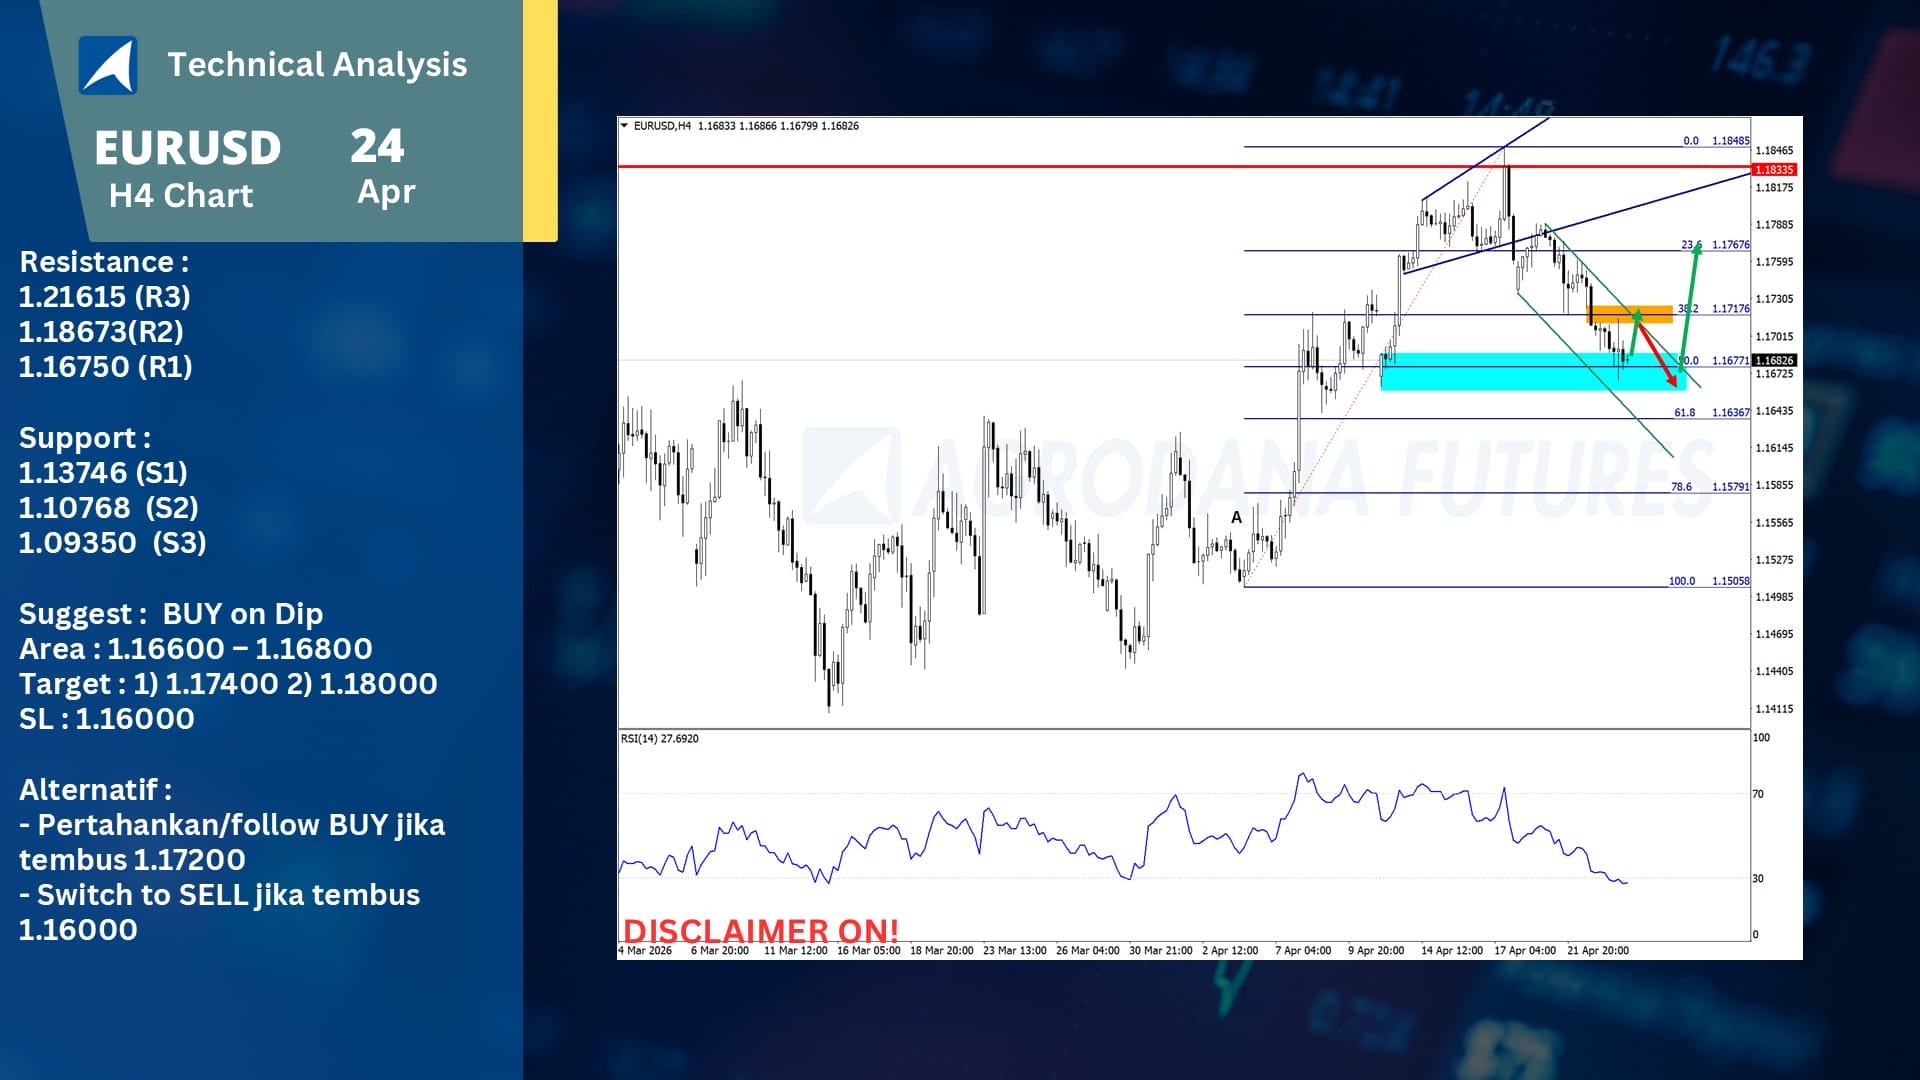Click the 100.0 Fibonacci level 1.15058 label
1920x1080 pixels.
[1709, 581]
